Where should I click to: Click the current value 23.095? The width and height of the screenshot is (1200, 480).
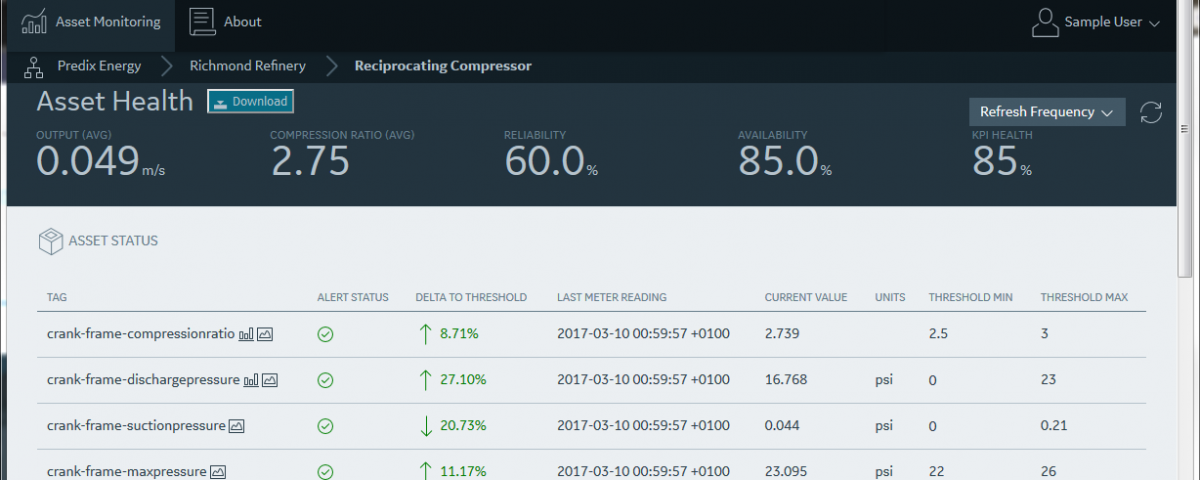tap(786, 471)
